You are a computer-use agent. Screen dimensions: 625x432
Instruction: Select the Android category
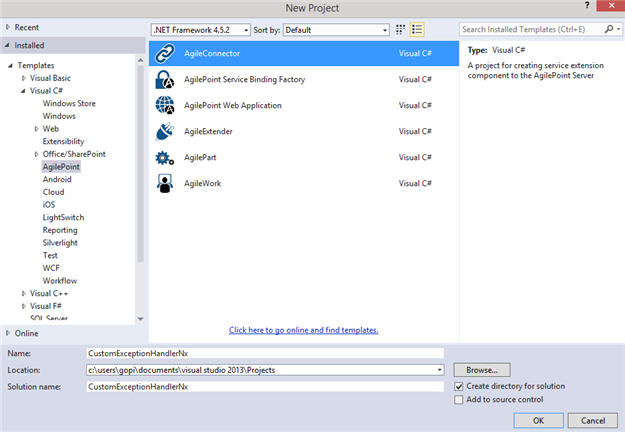[x=57, y=179]
